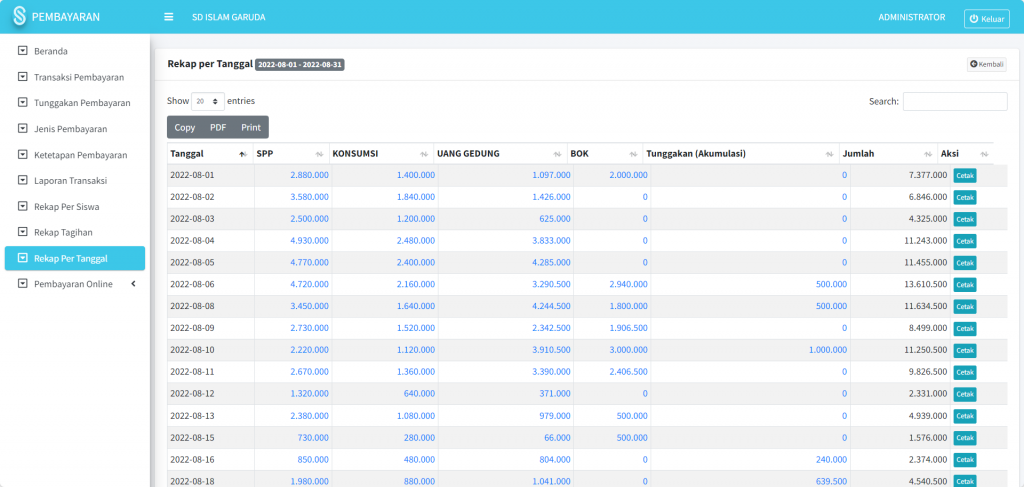Screen dimensions: 1024x487
Task: Open BOK value 2.940.000 link
Action: pyautogui.click(x=628, y=284)
